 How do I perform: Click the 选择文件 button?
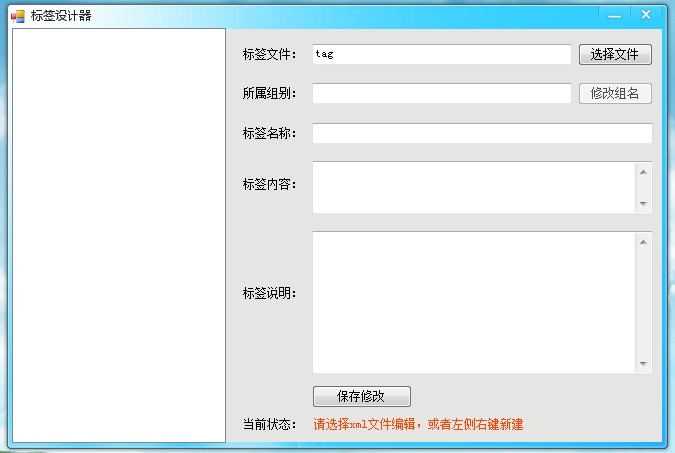tap(615, 54)
